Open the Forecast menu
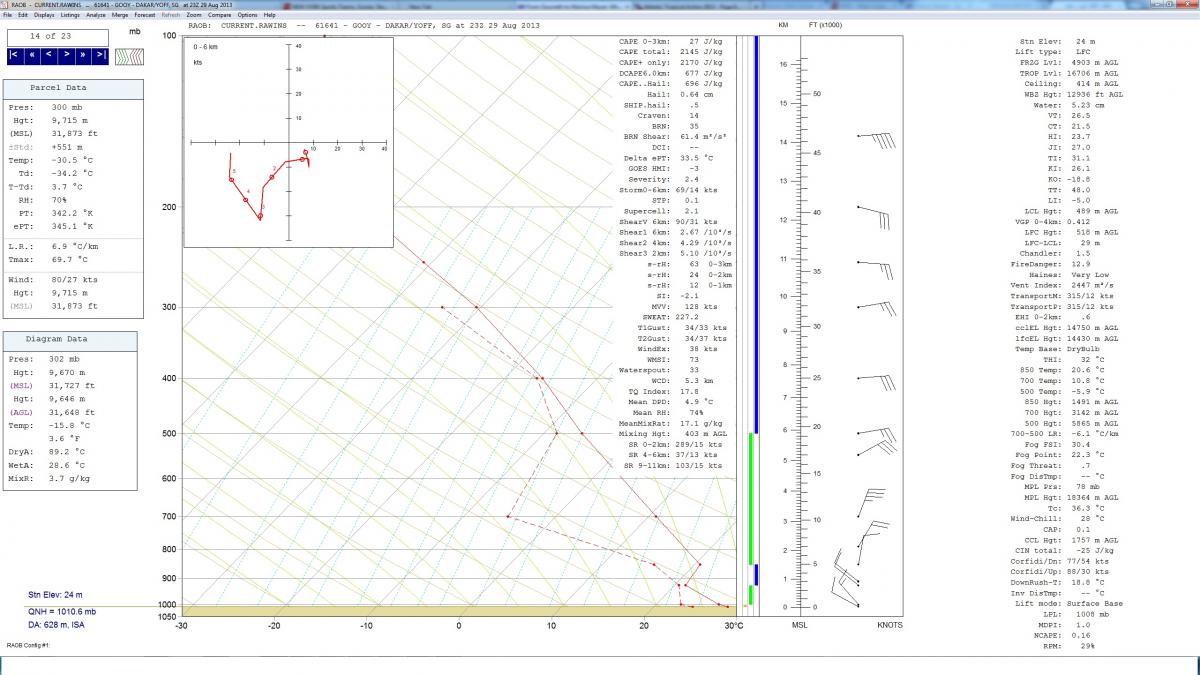 [x=145, y=15]
